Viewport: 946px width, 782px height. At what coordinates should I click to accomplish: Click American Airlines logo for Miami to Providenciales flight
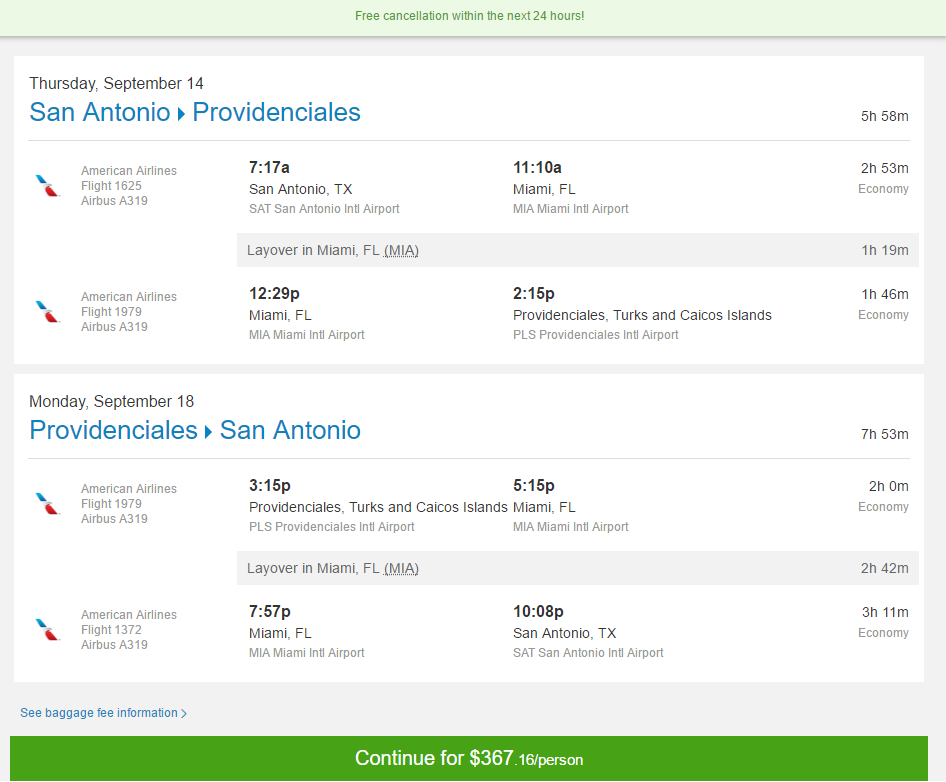48,311
